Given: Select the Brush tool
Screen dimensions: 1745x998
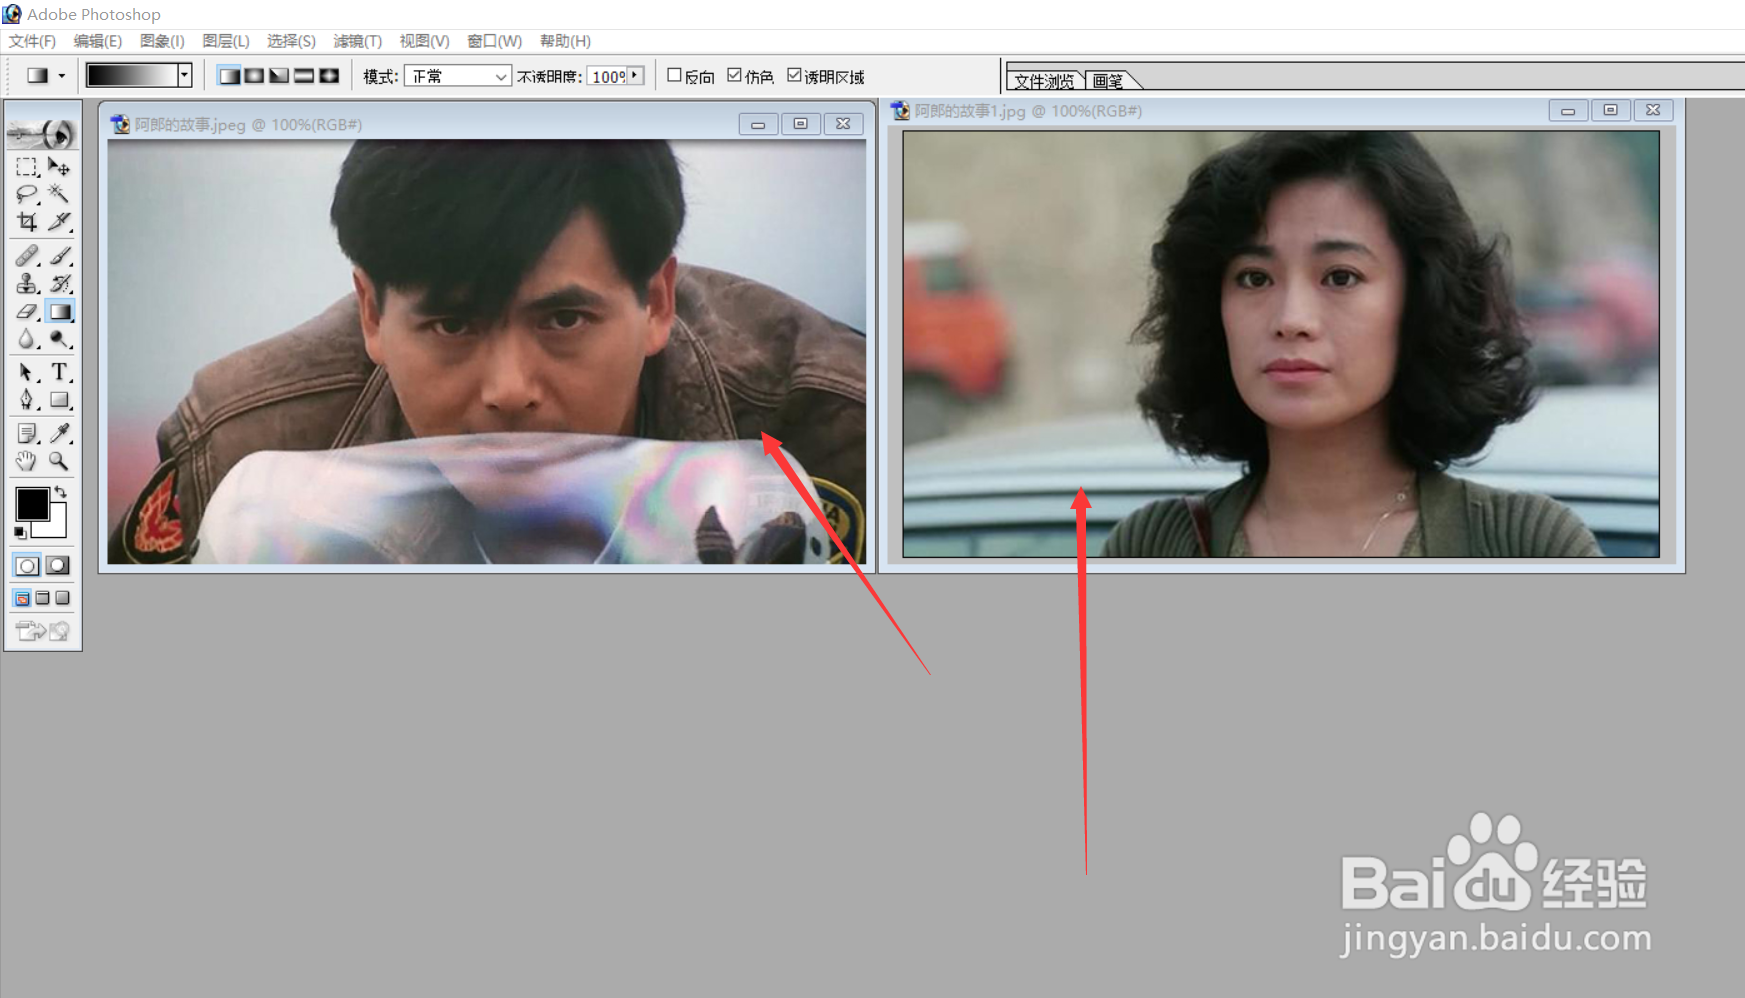Looking at the screenshot, I should [x=59, y=256].
